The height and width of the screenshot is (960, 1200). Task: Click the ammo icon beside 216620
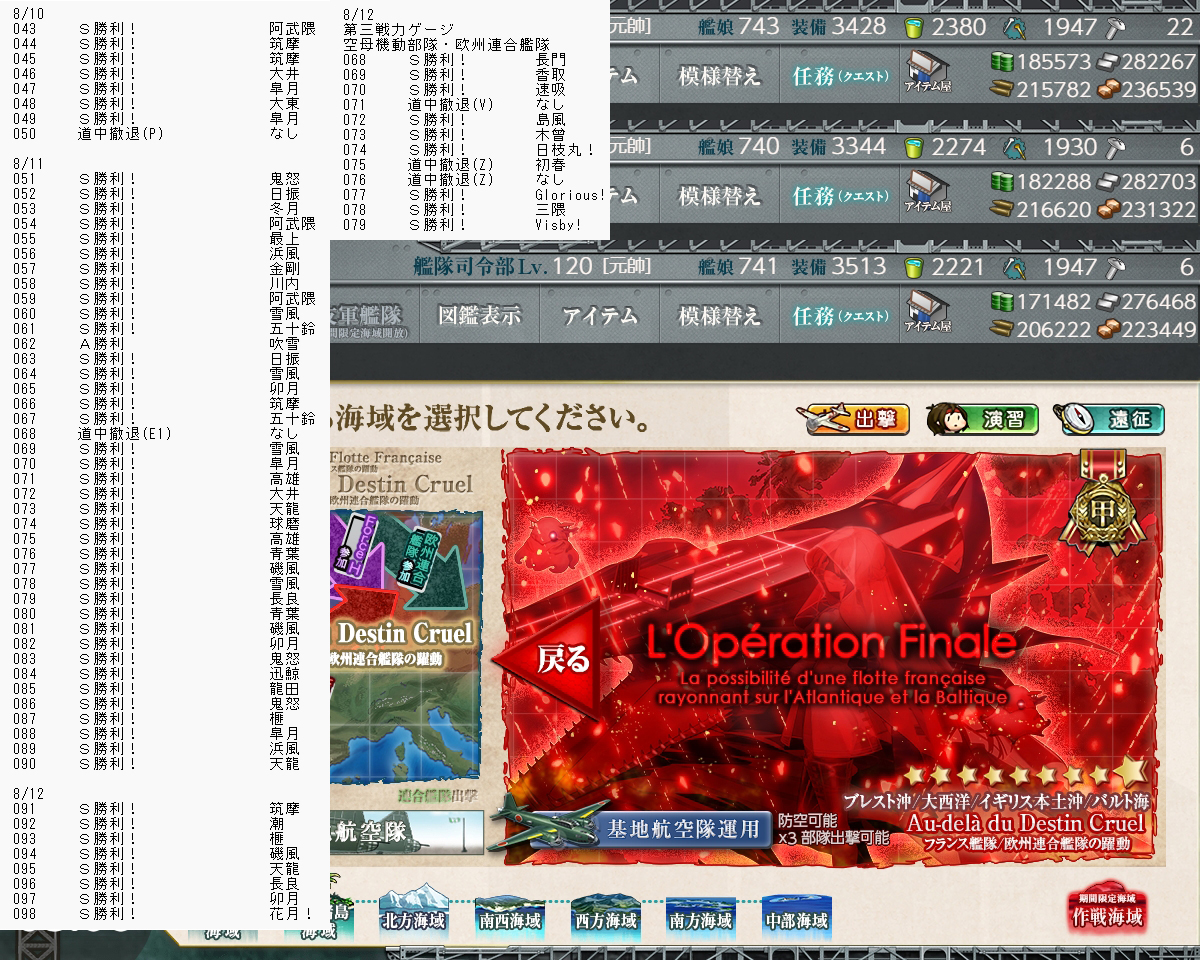tap(1001, 209)
